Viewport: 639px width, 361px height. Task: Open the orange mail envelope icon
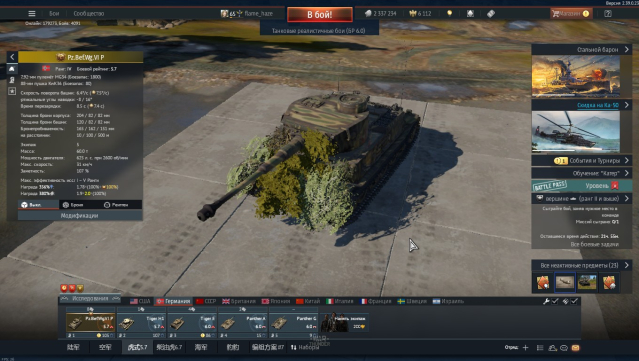coord(575,348)
